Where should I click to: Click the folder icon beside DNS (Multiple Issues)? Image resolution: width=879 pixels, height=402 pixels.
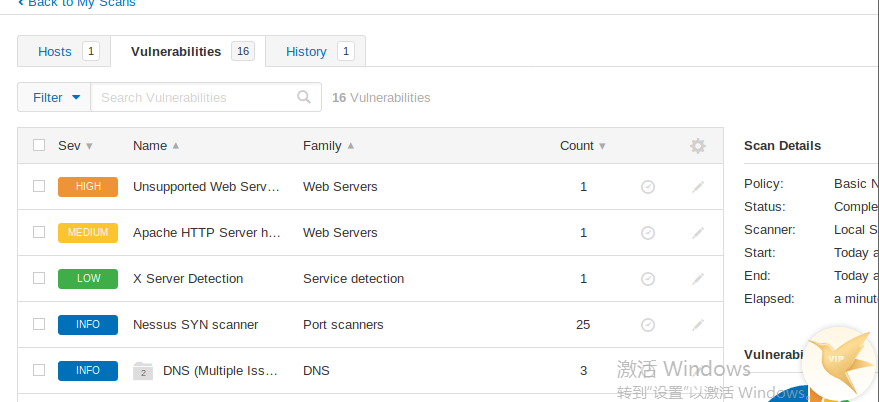(x=143, y=371)
